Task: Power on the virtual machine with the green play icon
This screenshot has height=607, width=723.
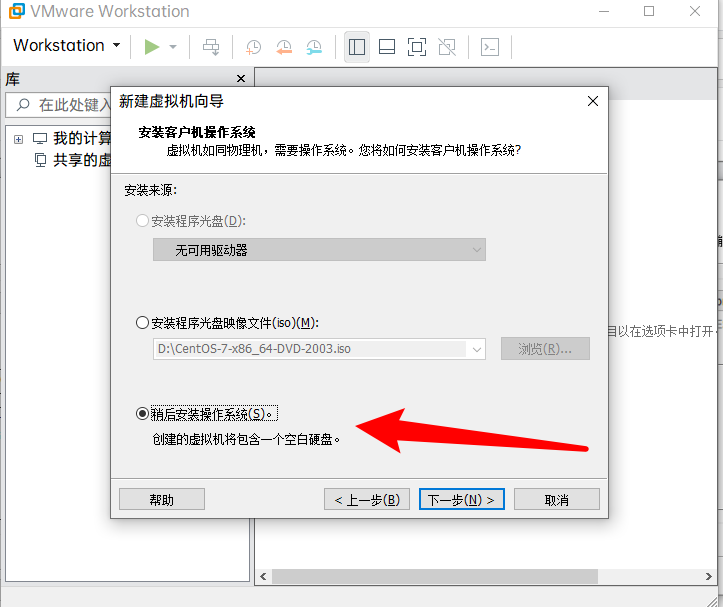Action: click(x=151, y=47)
